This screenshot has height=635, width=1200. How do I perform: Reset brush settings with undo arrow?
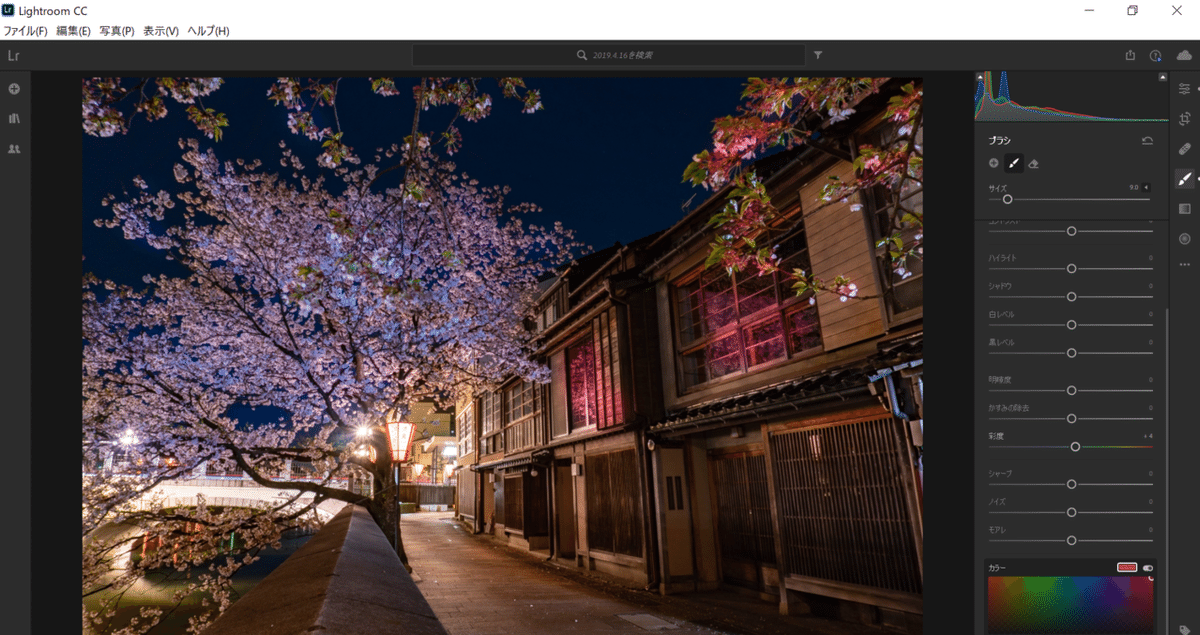(1147, 141)
